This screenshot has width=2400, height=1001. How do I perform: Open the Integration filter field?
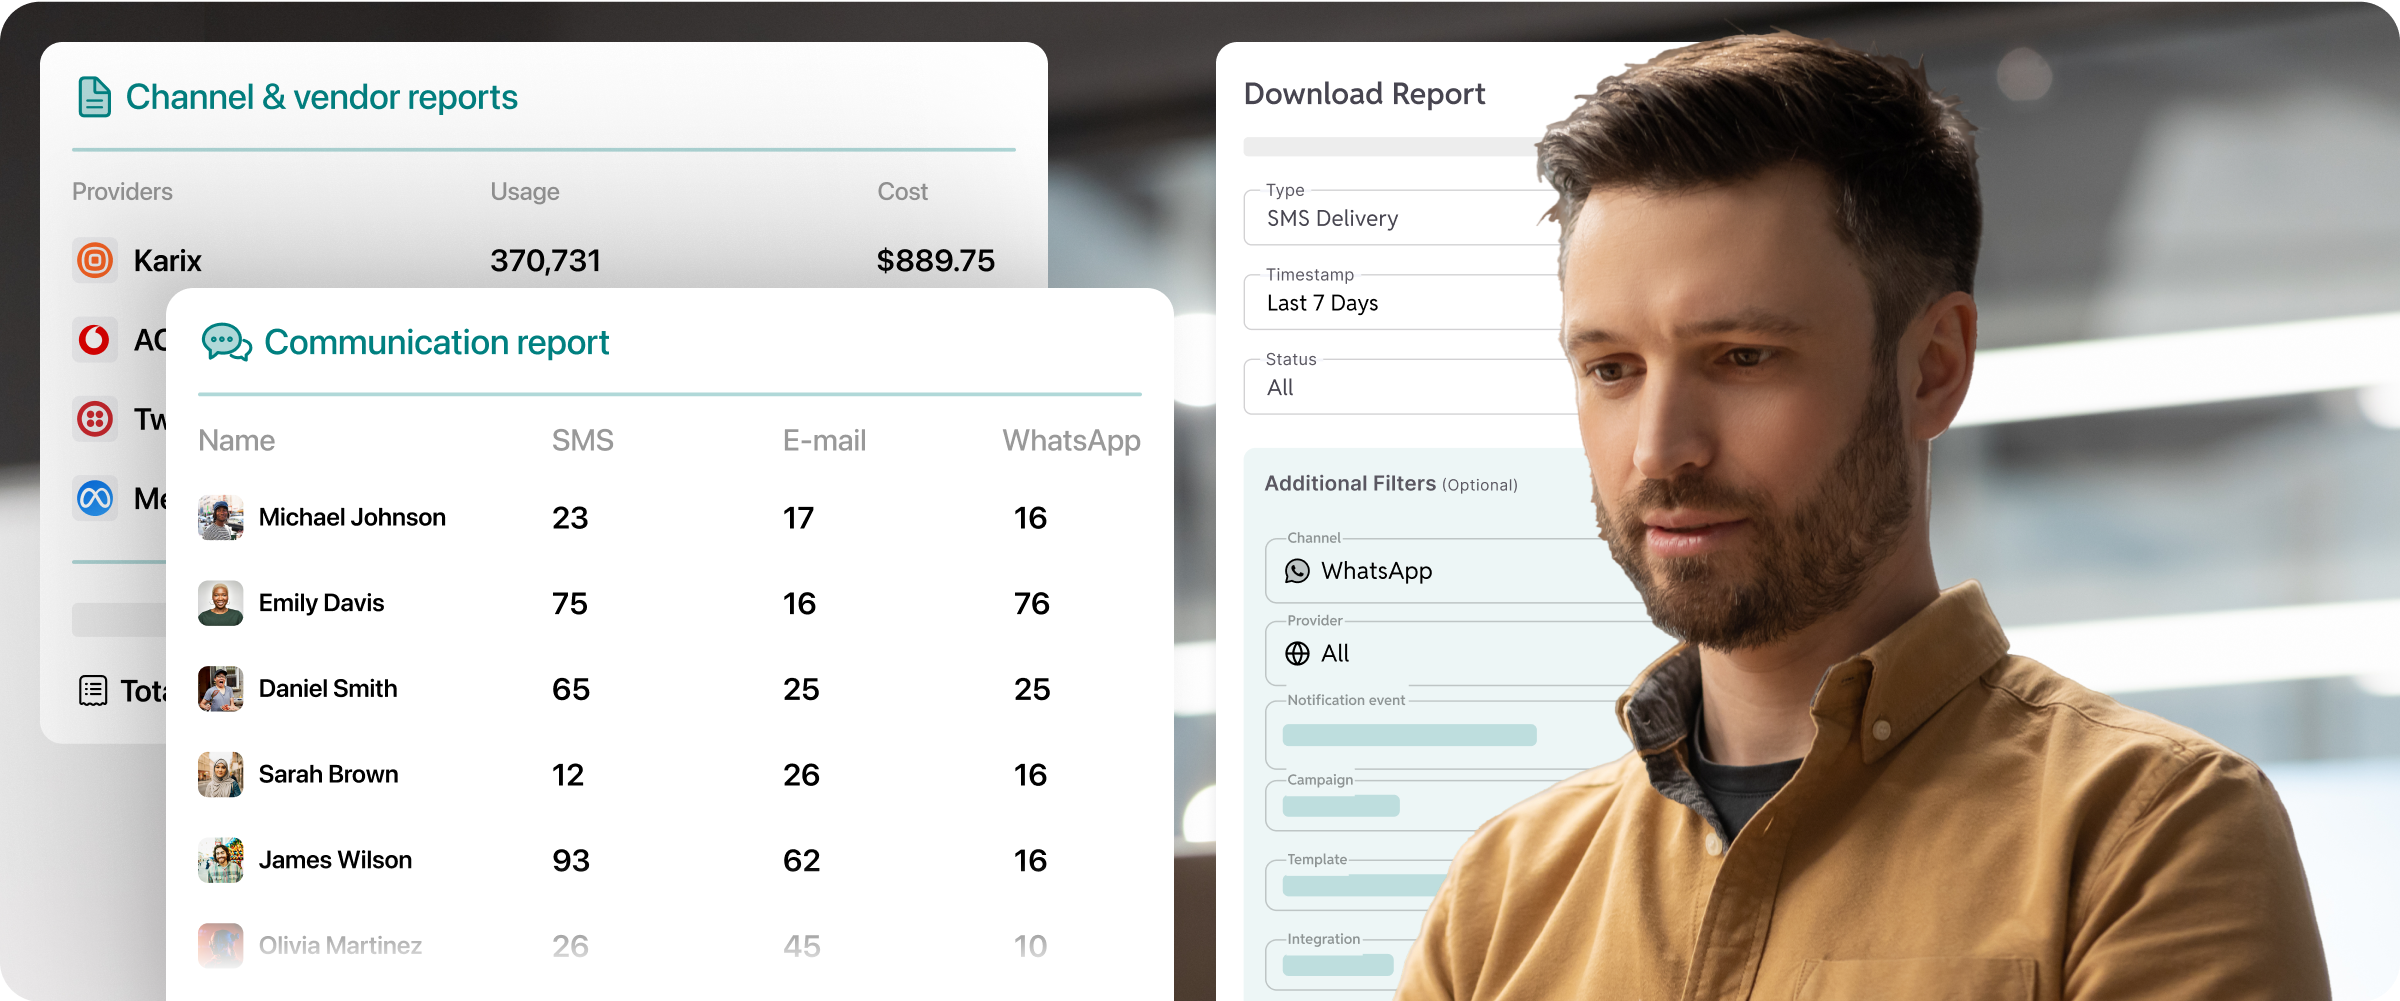pos(1340,964)
